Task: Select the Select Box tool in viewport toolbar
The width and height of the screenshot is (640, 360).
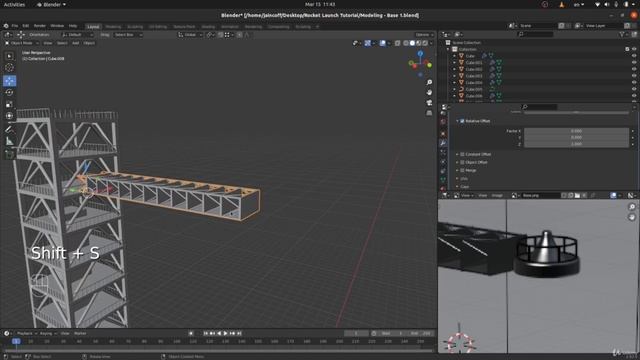Action: click(9, 56)
